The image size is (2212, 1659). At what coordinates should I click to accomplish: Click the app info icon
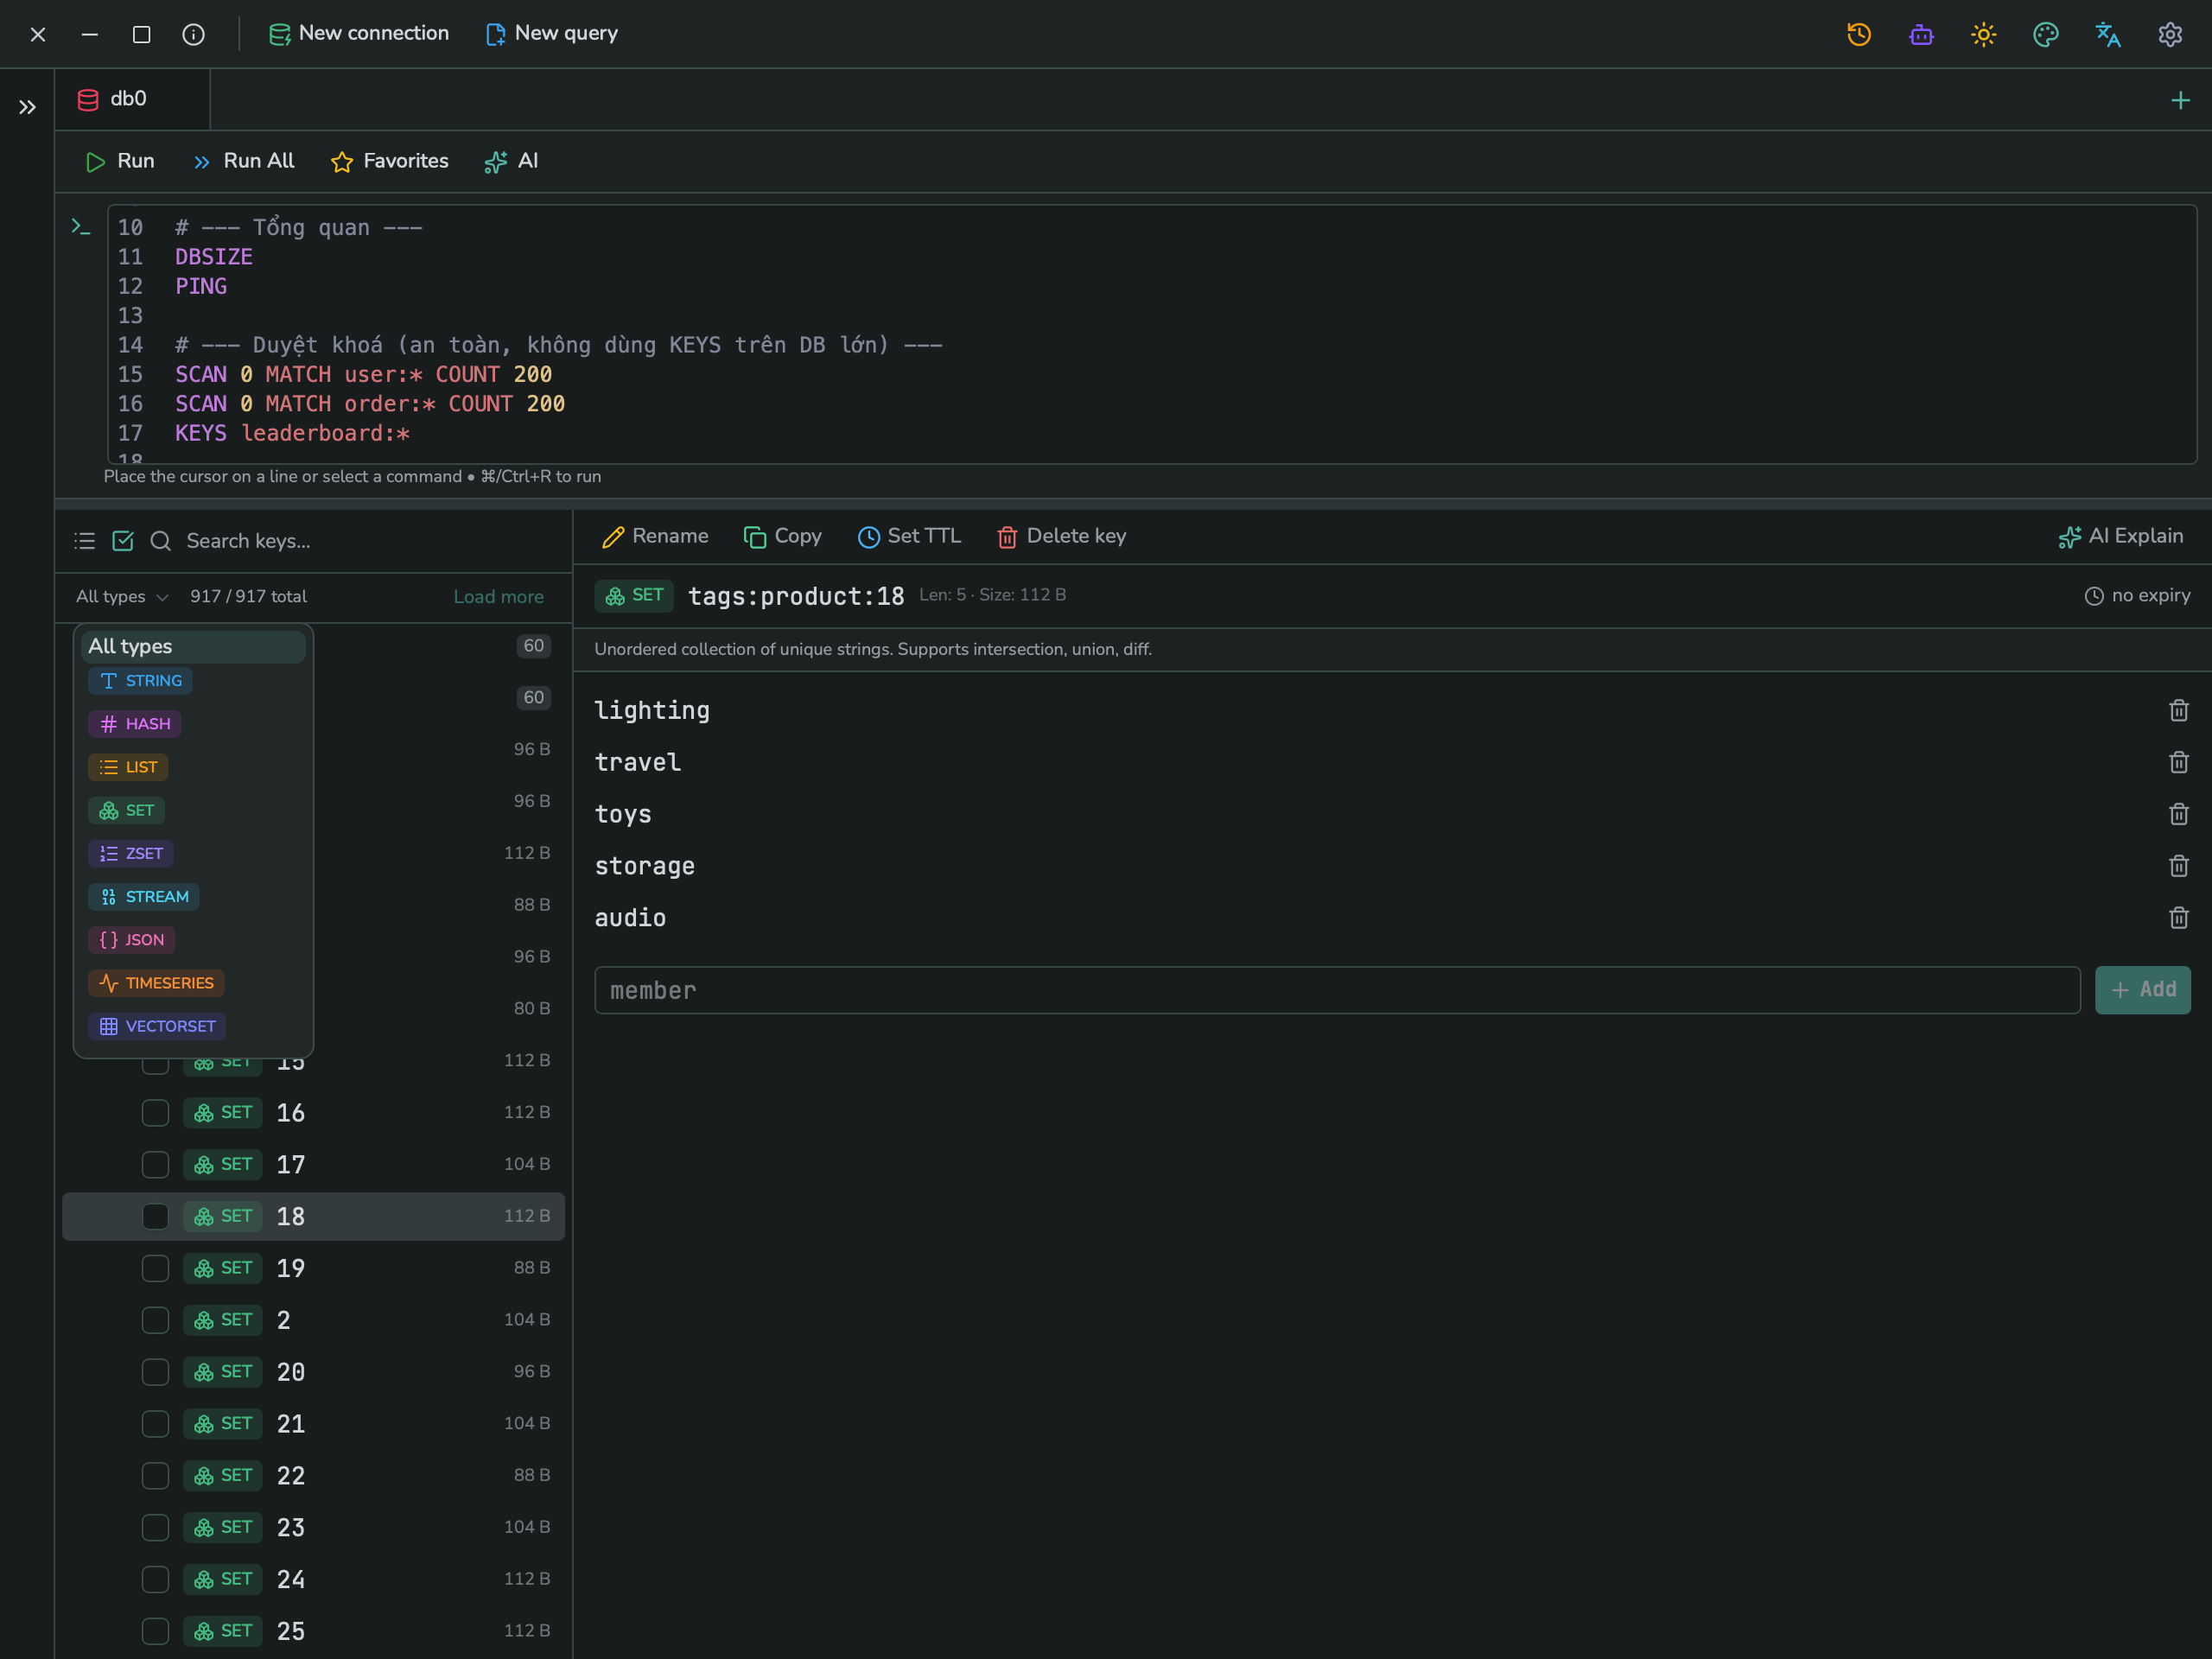coord(194,34)
